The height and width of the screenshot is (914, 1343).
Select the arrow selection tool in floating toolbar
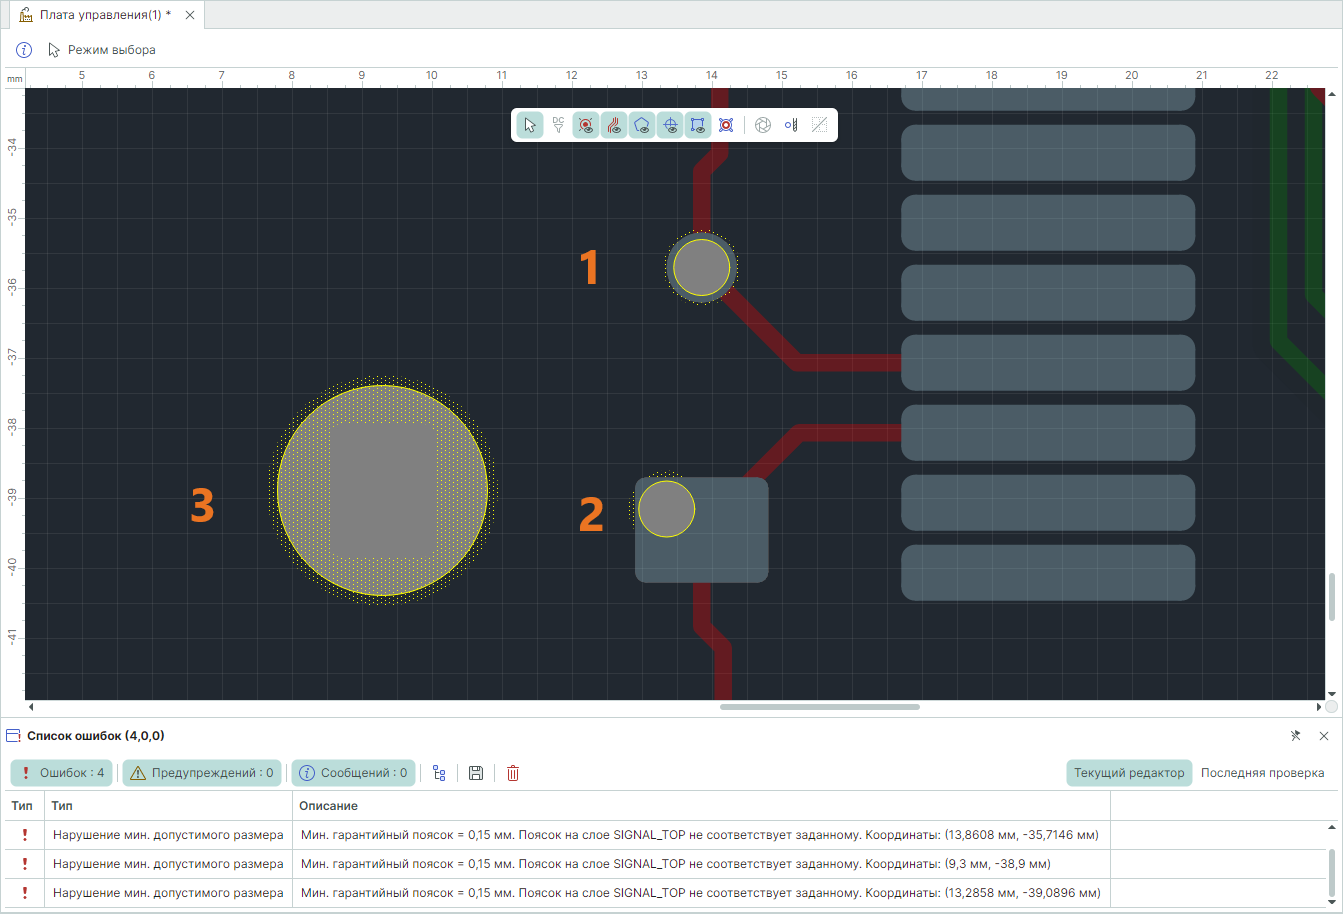tap(530, 125)
